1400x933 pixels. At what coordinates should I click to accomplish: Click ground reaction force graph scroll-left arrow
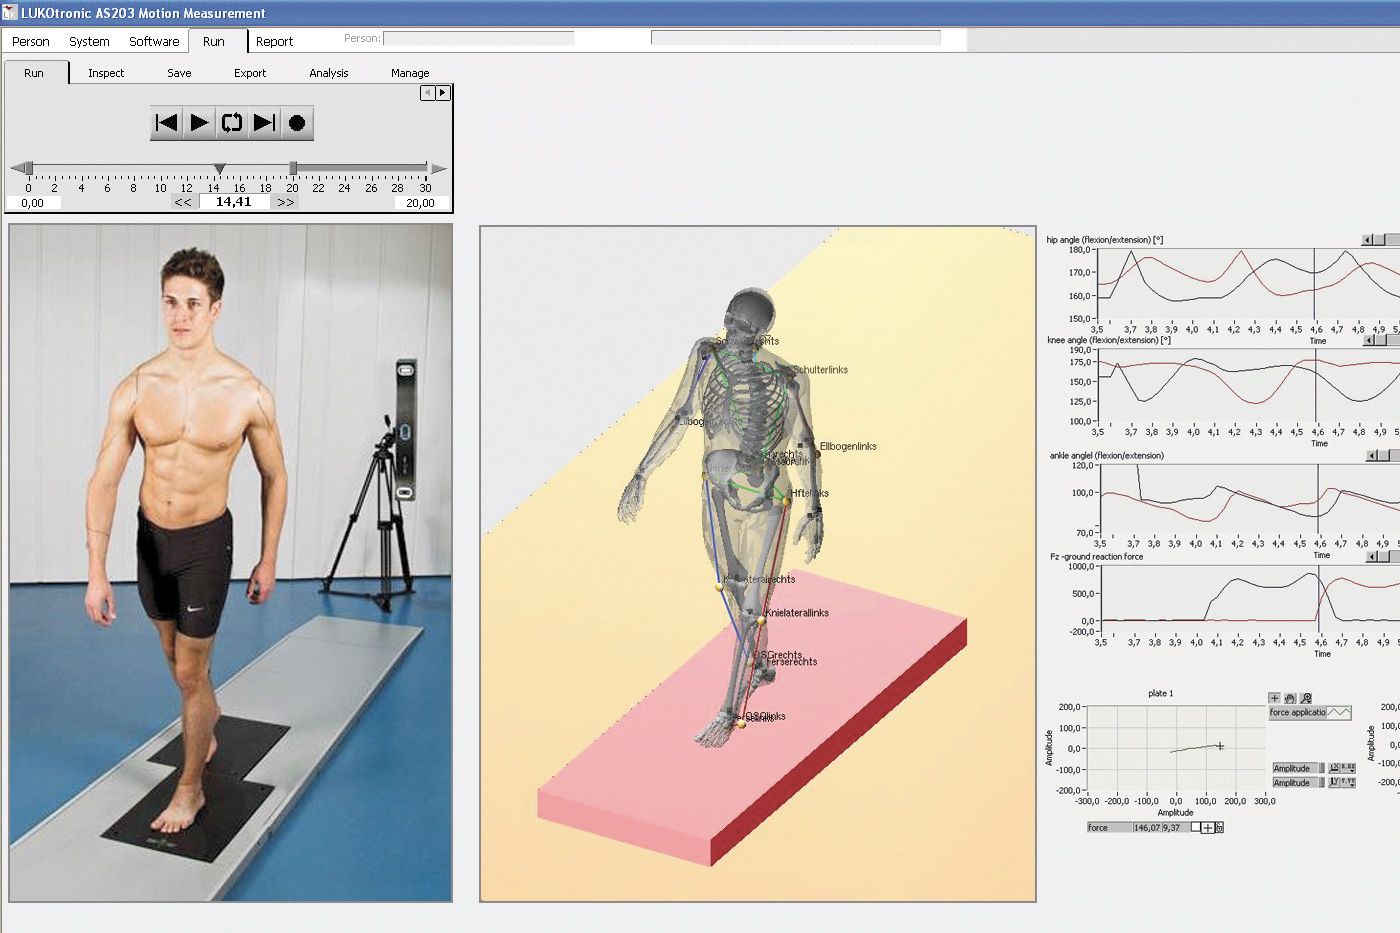(1372, 557)
